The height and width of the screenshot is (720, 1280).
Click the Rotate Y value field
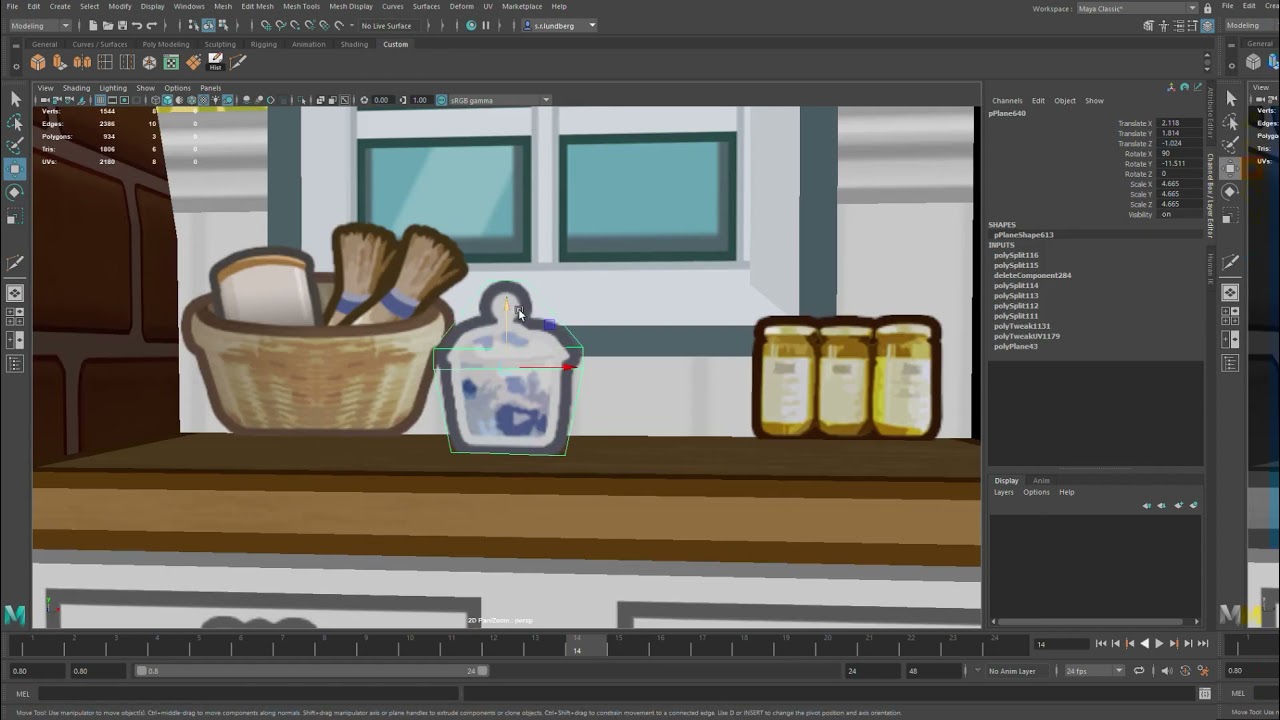click(1181, 163)
